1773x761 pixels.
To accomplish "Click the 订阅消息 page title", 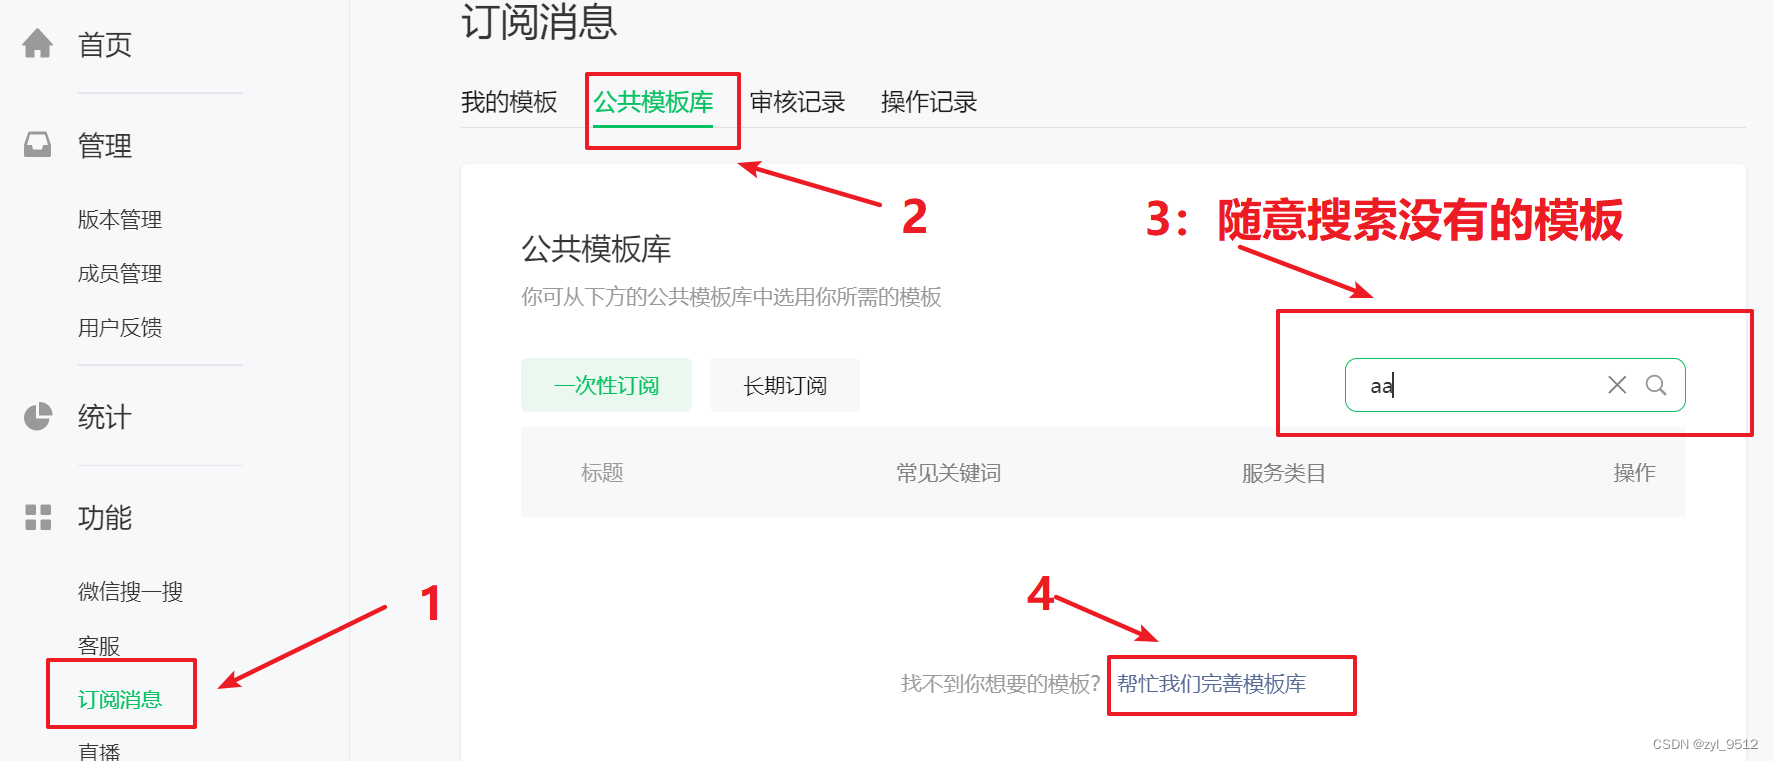I will point(539,21).
